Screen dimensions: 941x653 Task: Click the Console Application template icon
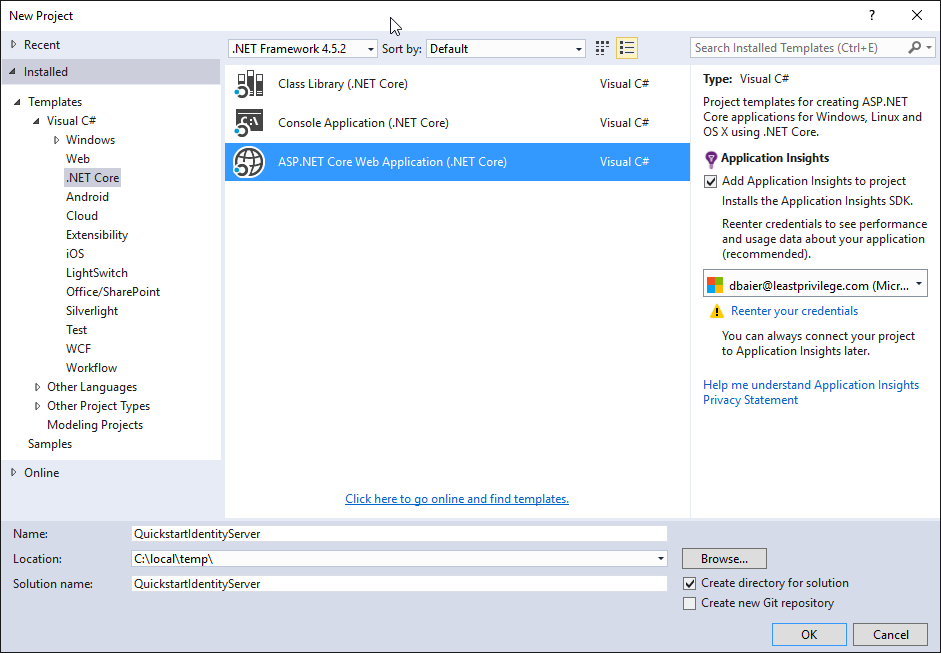click(x=250, y=123)
